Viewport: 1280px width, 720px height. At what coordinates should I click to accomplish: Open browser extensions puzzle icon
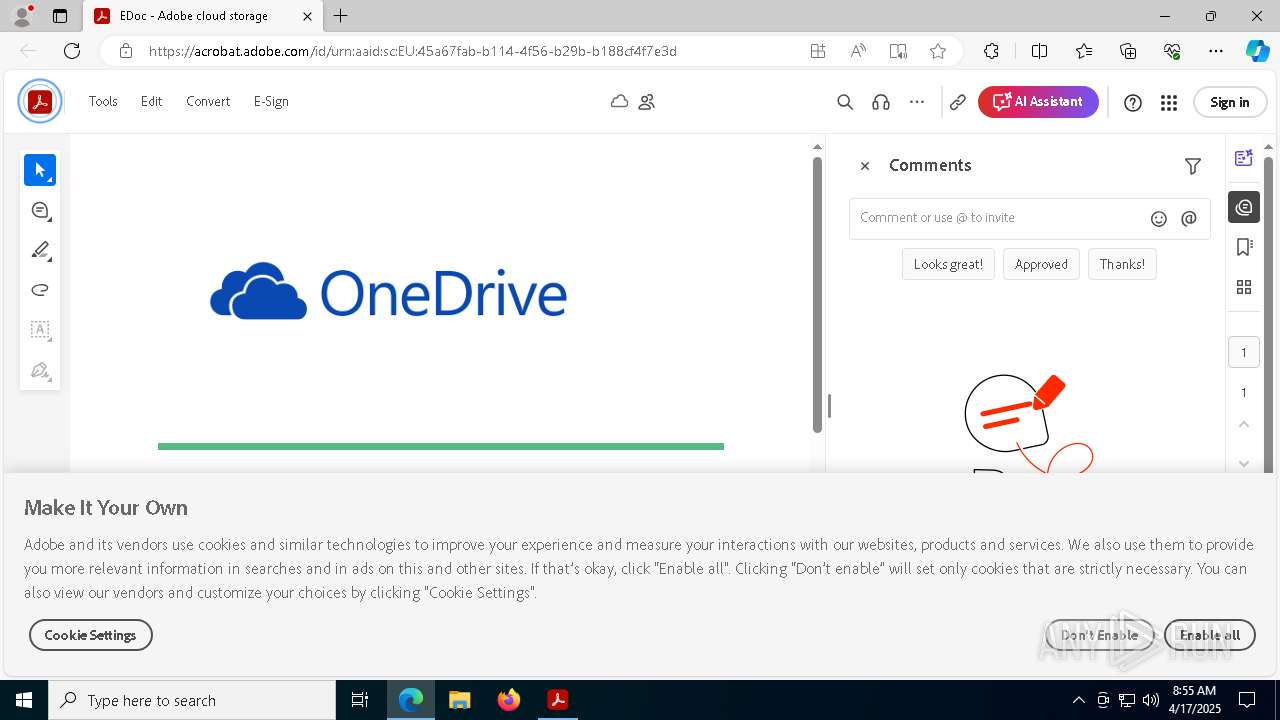[991, 51]
